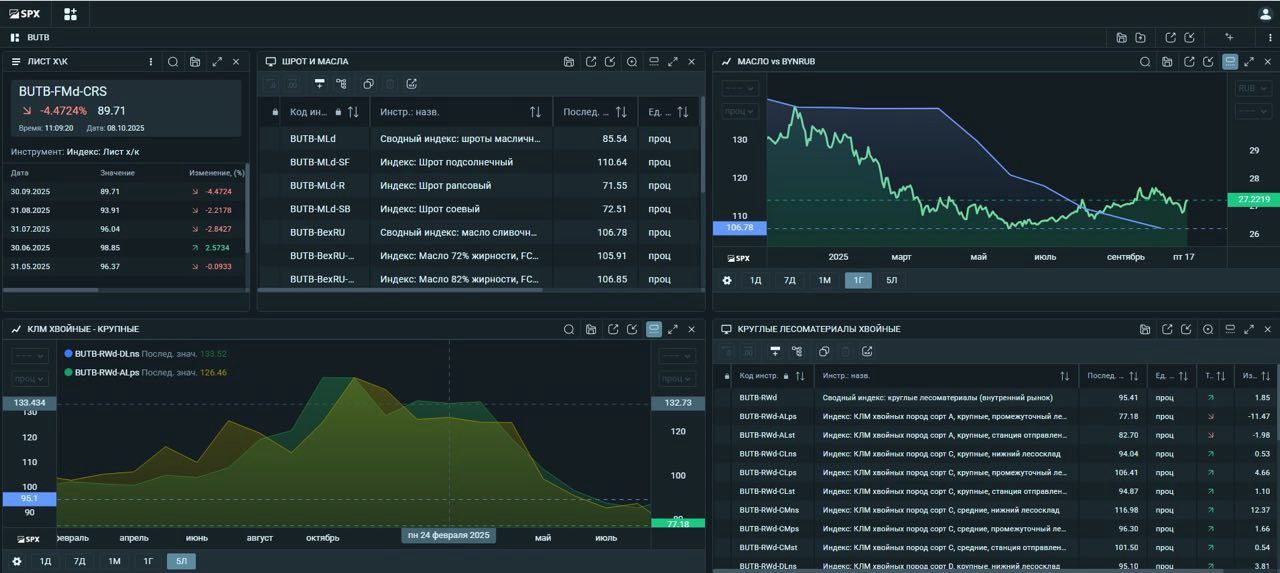
Task: Click export icon in ШРОТ И МАСЛА header
Action: pyautogui.click(x=591, y=61)
